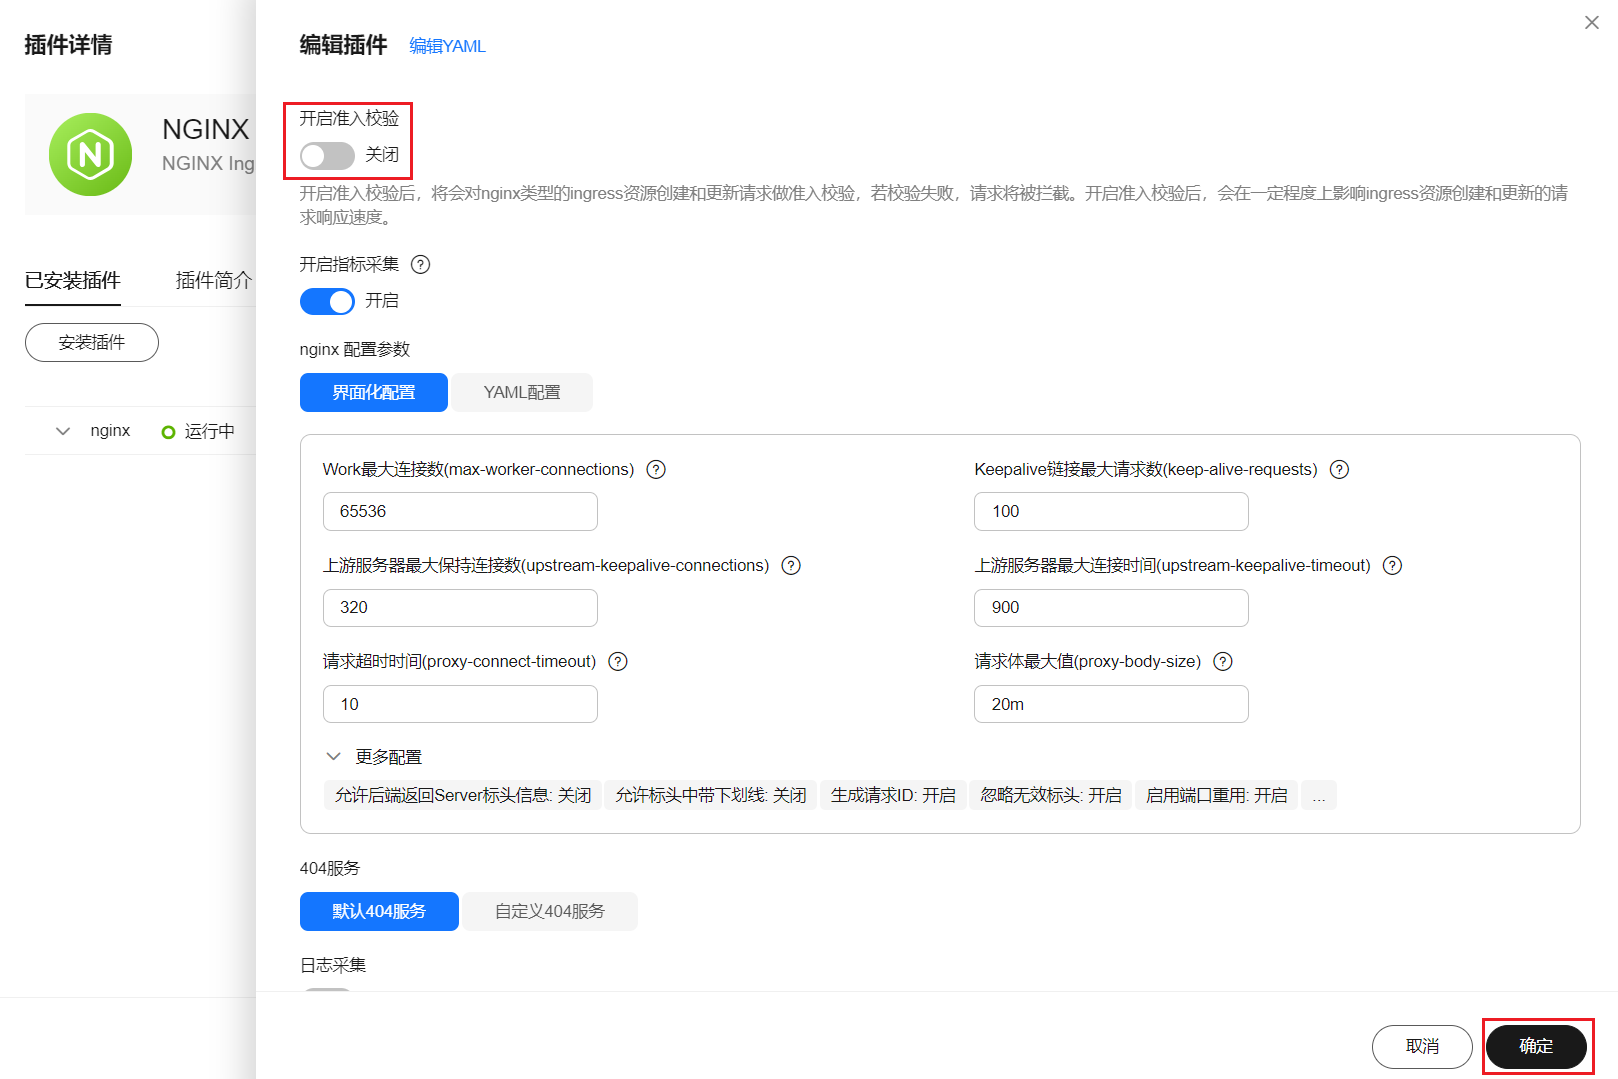
Task: Edit the upstream-keepalive-connections field 320
Action: pyautogui.click(x=460, y=608)
